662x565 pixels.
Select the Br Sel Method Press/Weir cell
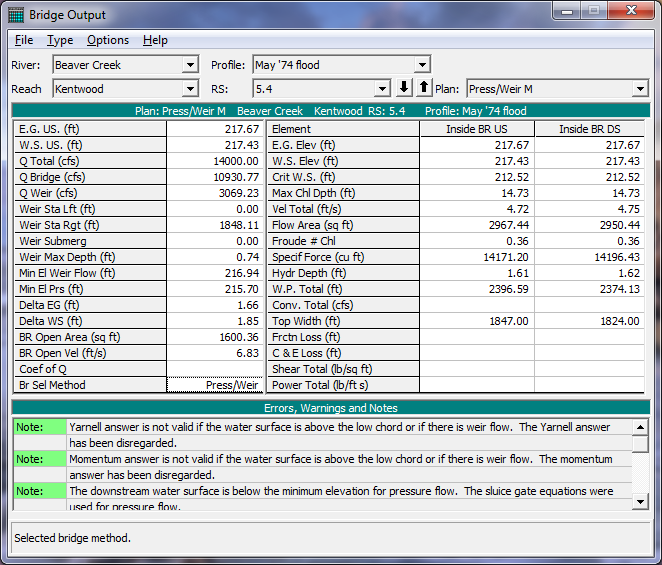215,385
